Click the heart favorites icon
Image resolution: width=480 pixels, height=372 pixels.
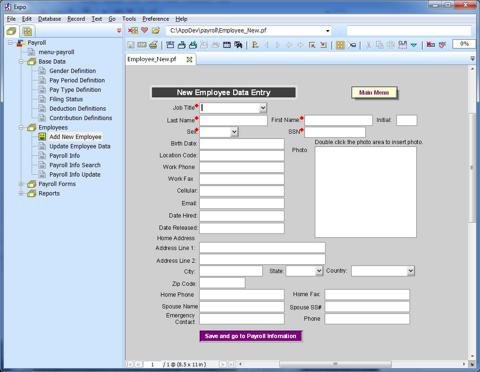click(x=144, y=30)
